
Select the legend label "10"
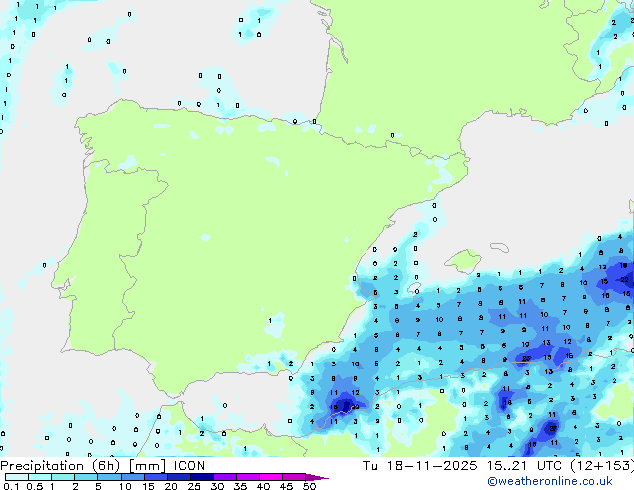tap(125, 486)
